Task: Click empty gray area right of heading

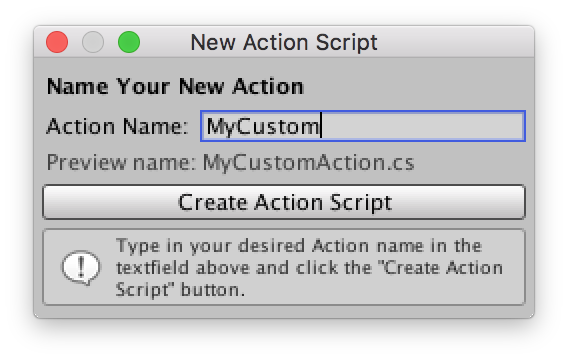Action: pos(417,87)
